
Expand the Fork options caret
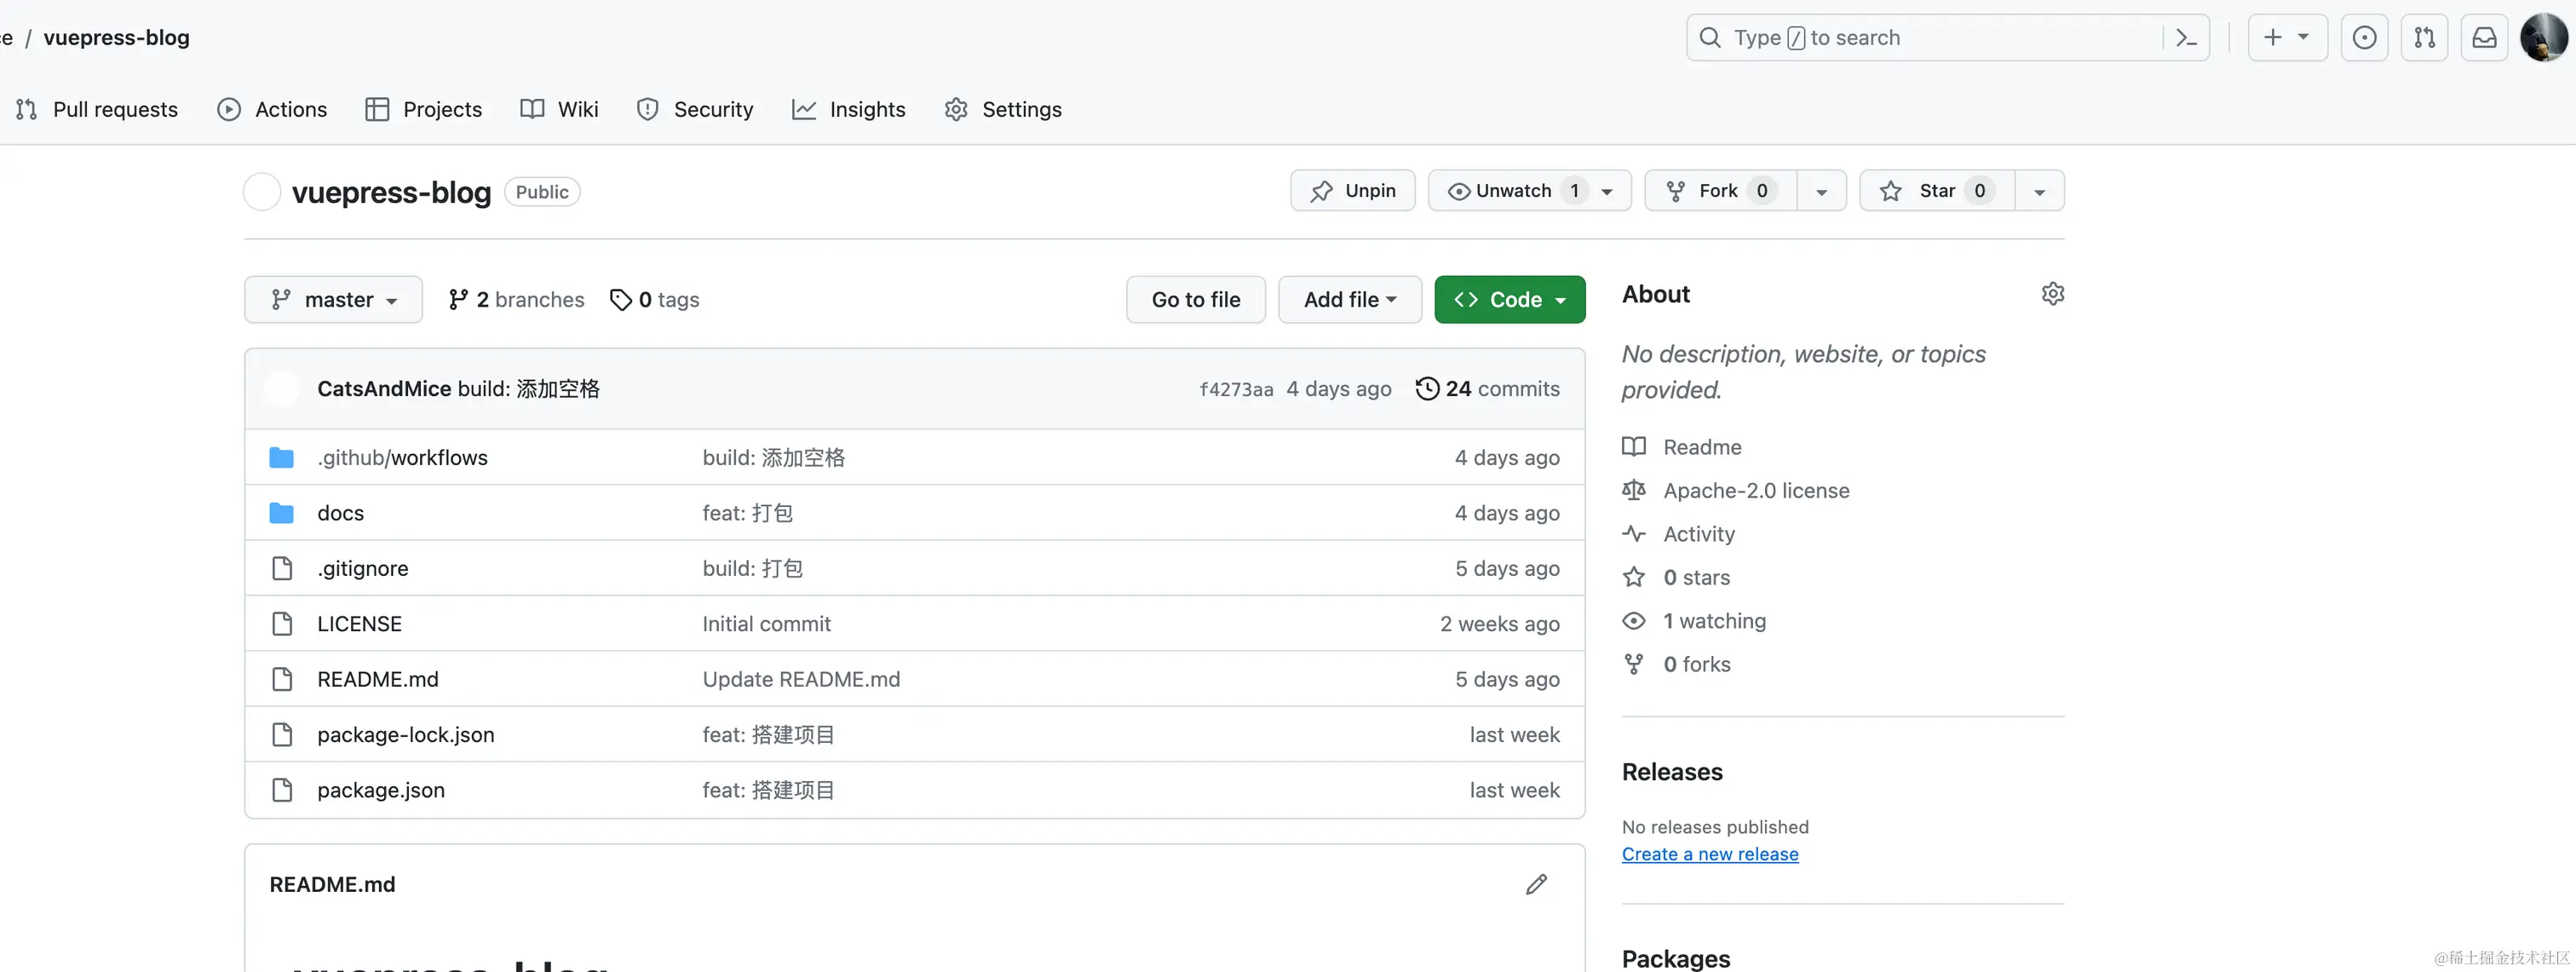(x=1821, y=191)
